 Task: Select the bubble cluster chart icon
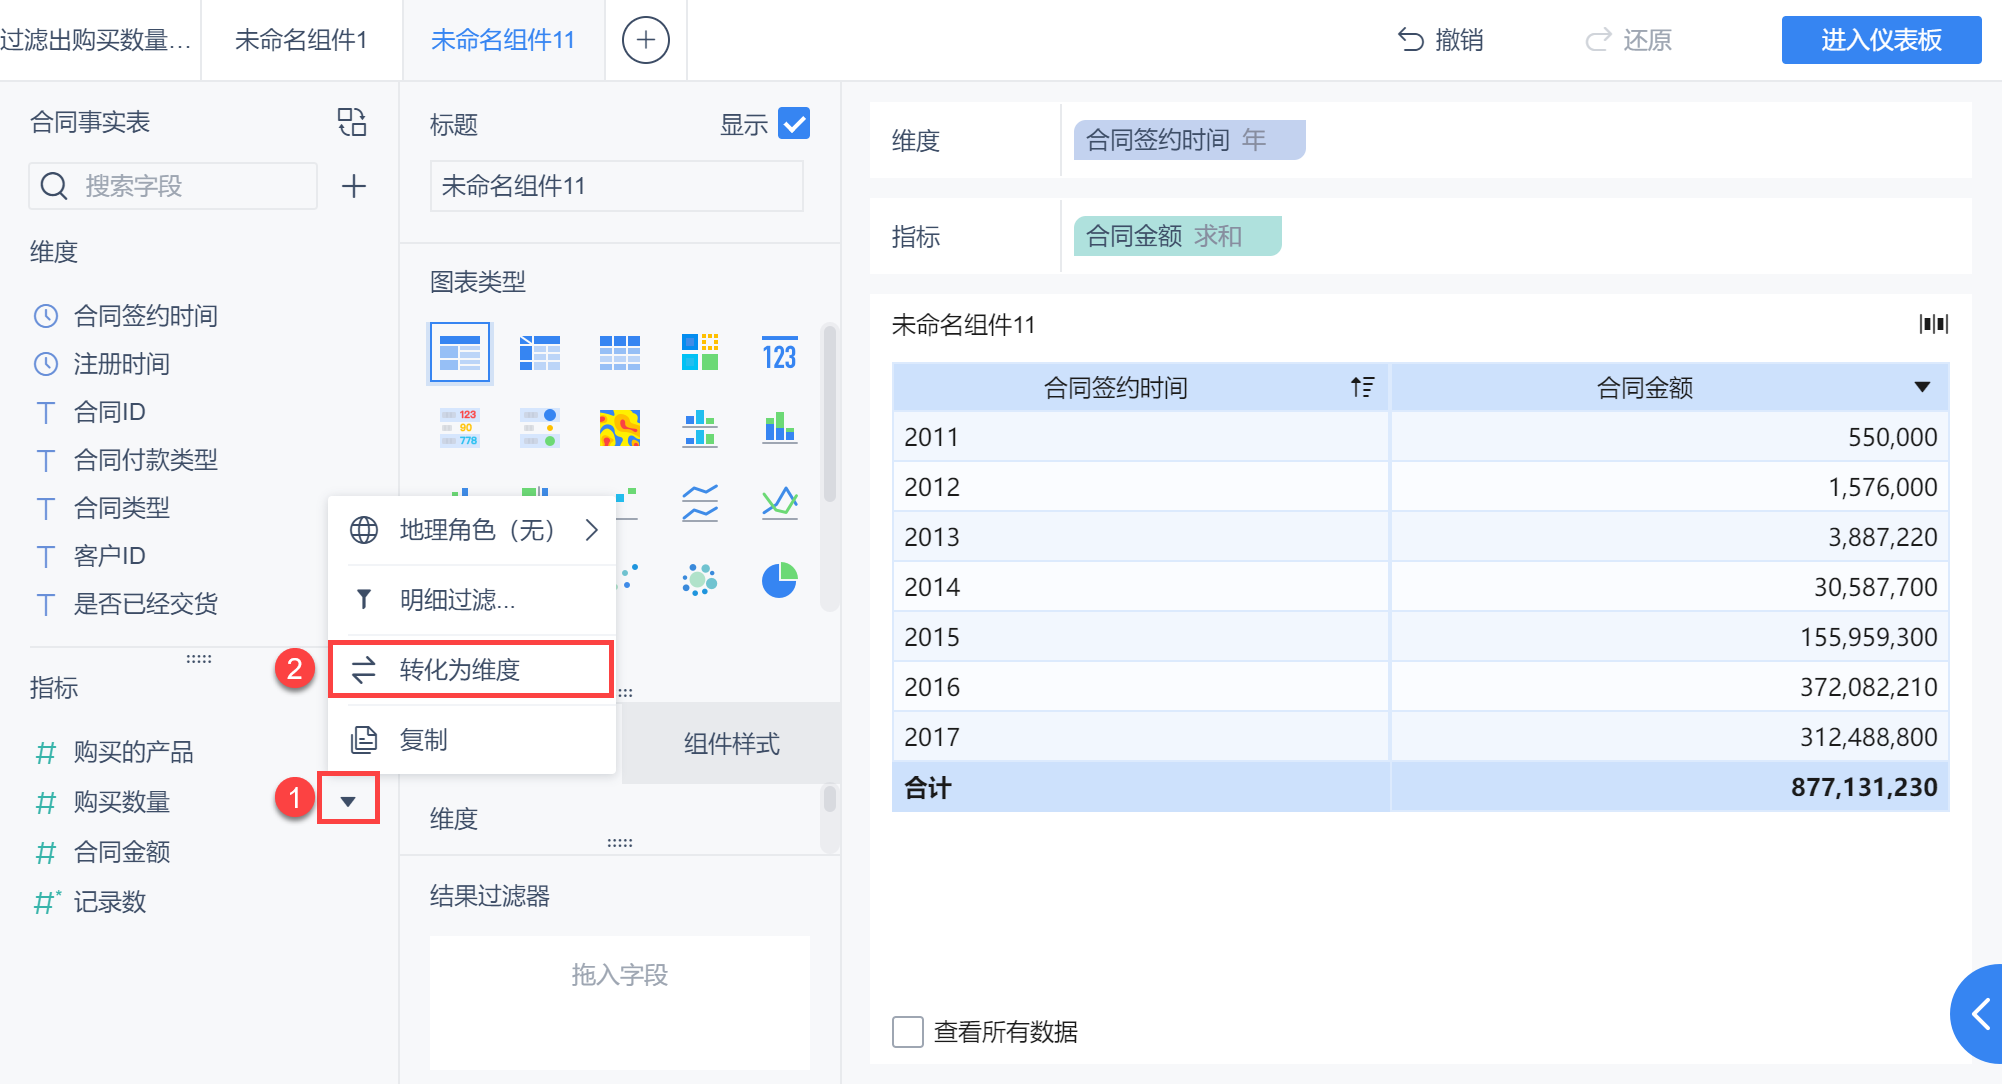tap(699, 580)
